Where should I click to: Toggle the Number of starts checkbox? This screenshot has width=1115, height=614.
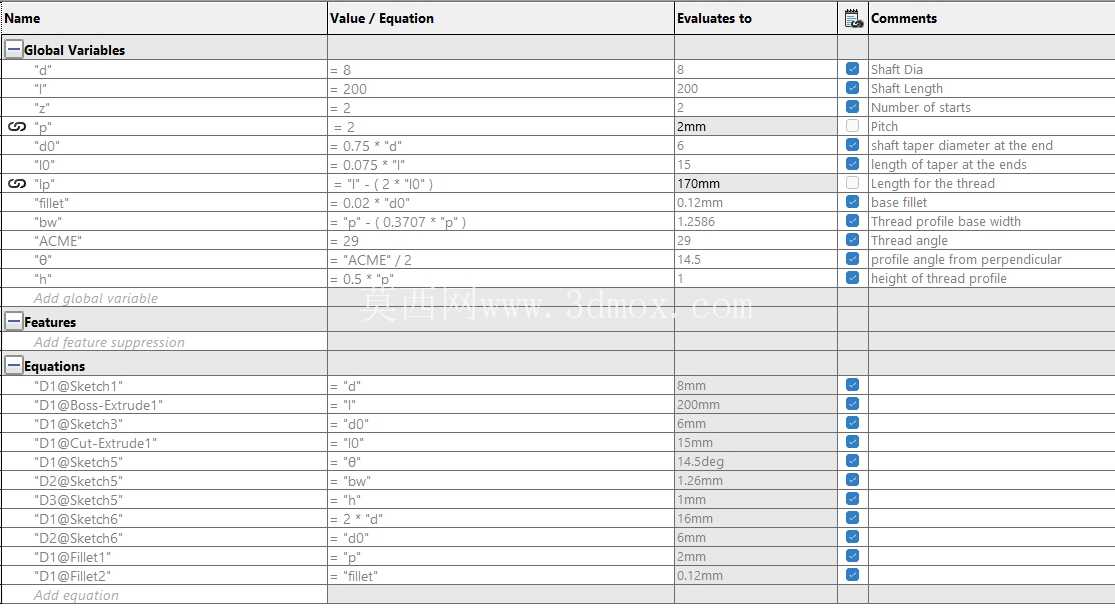coord(853,107)
